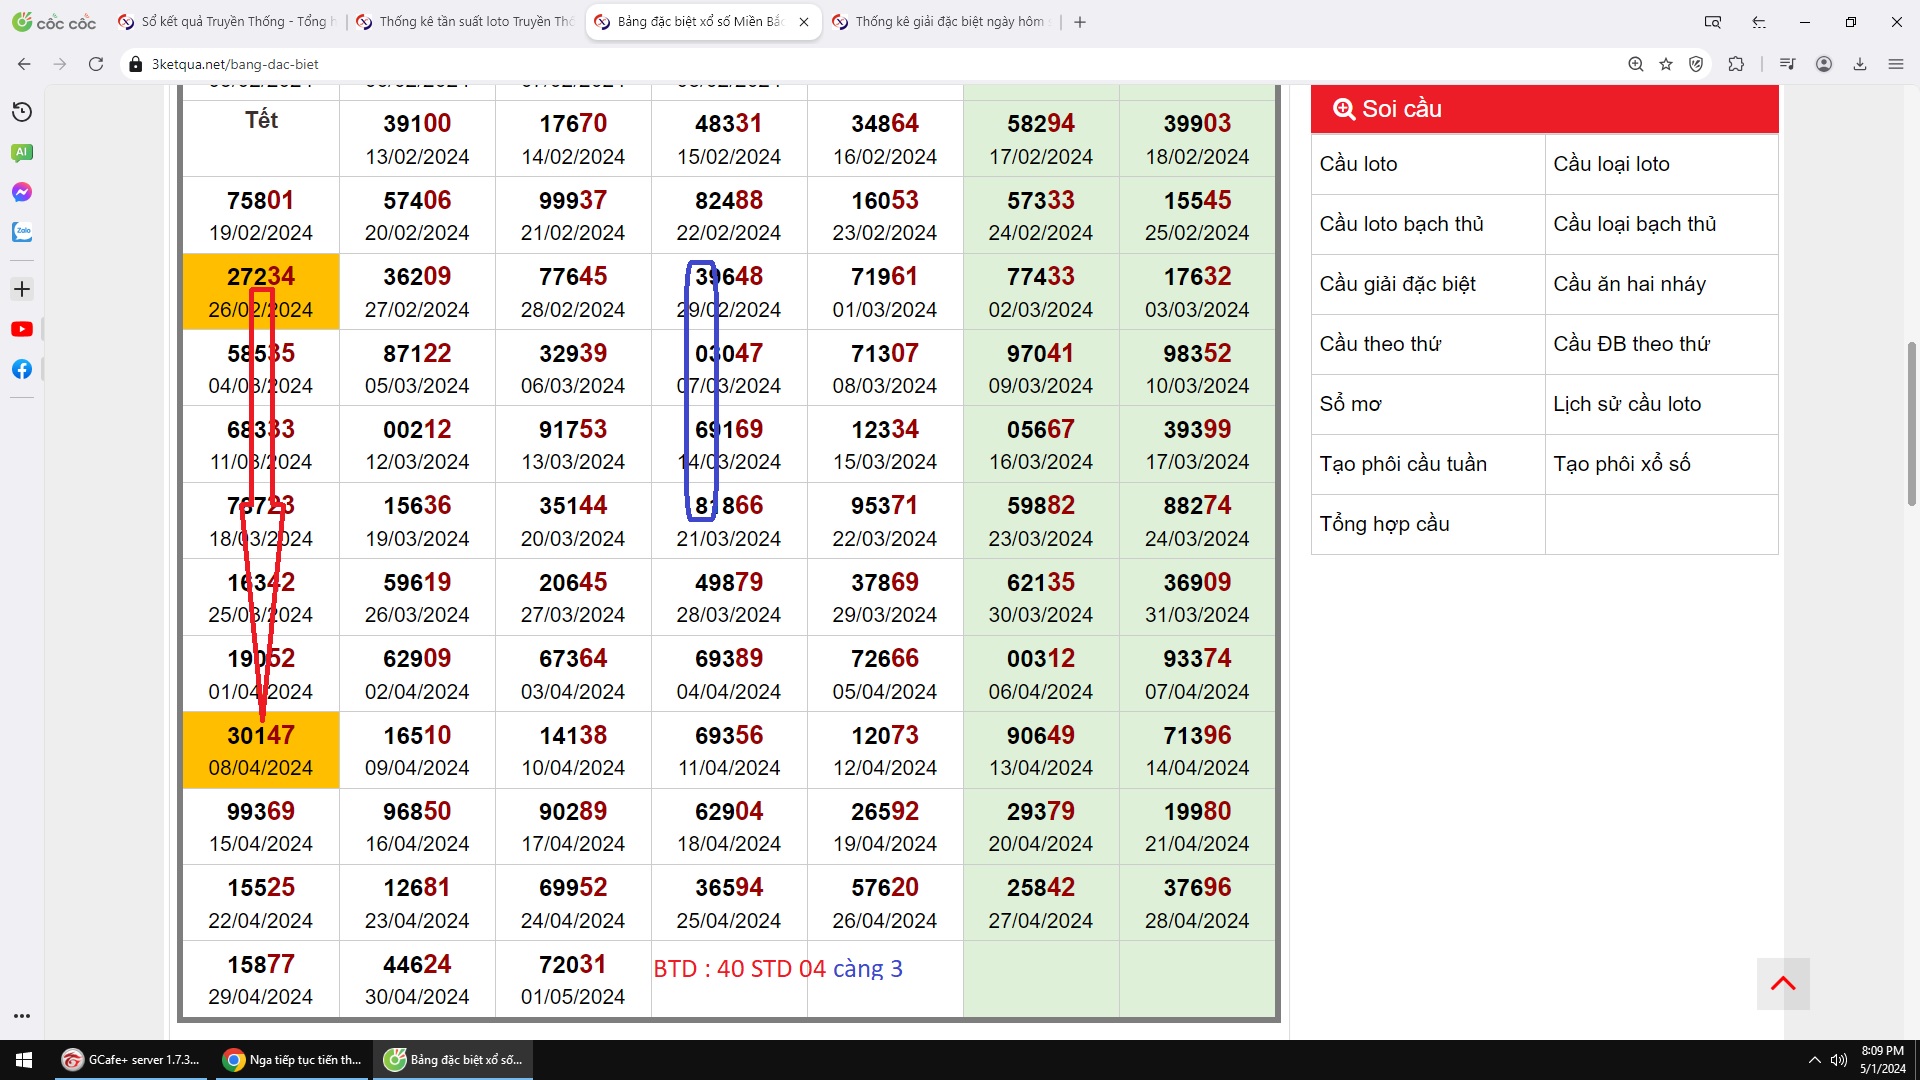Bookmark page with the star icon

pyautogui.click(x=1666, y=64)
